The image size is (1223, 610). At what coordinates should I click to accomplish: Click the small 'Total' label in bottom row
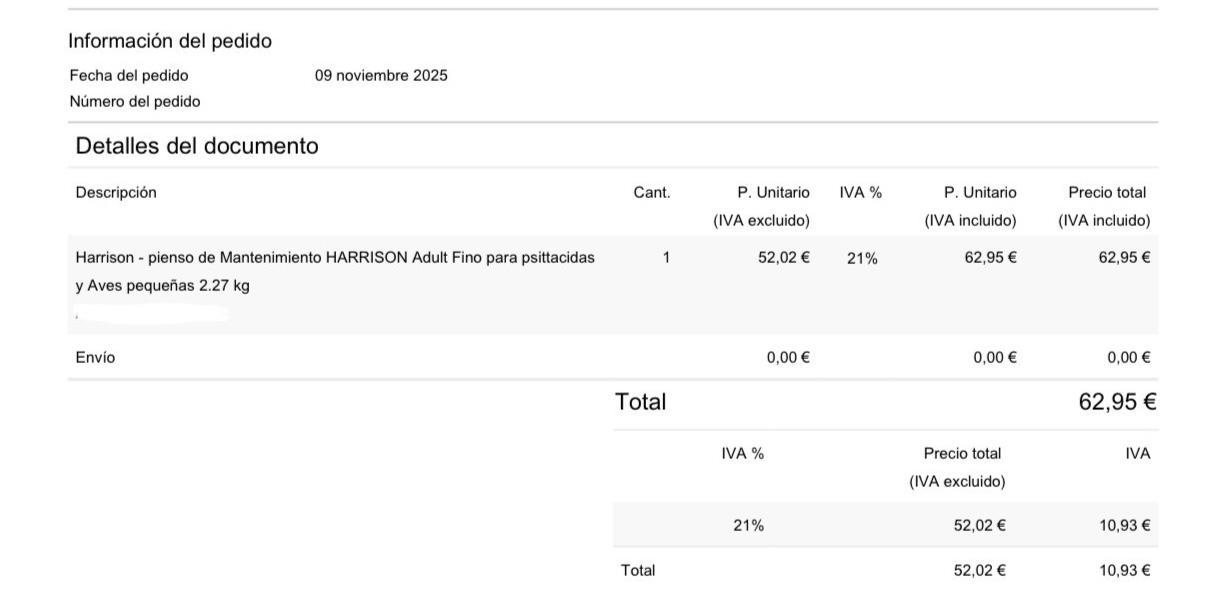[638, 570]
